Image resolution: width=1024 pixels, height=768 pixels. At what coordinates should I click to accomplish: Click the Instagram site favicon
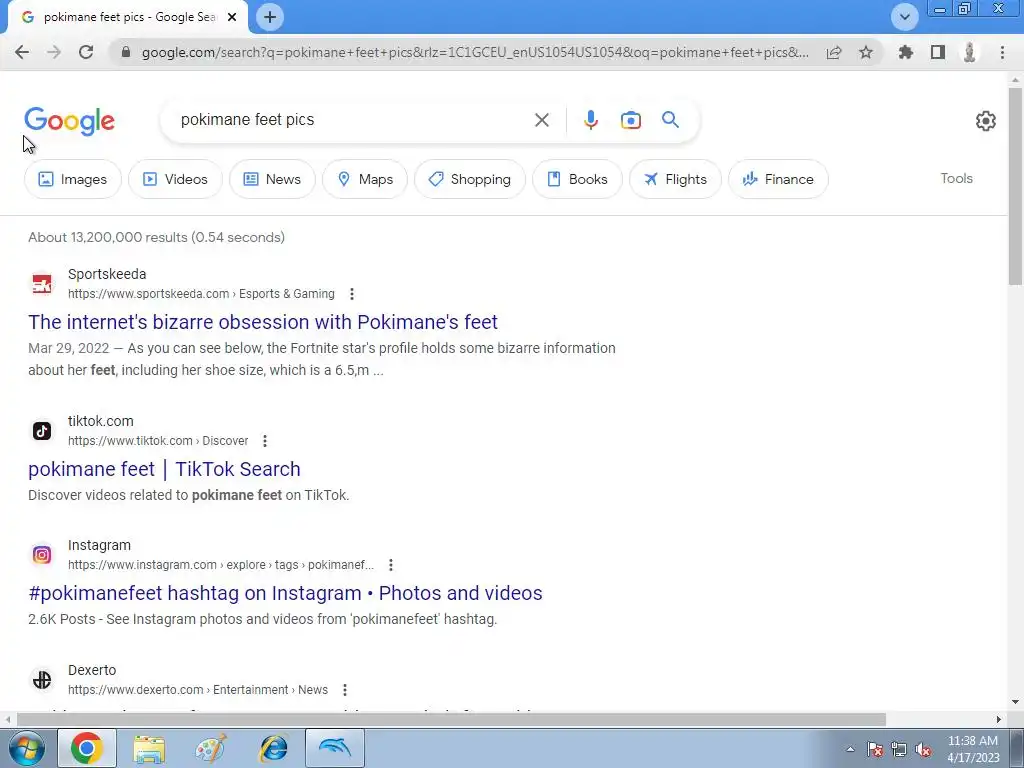(42, 555)
